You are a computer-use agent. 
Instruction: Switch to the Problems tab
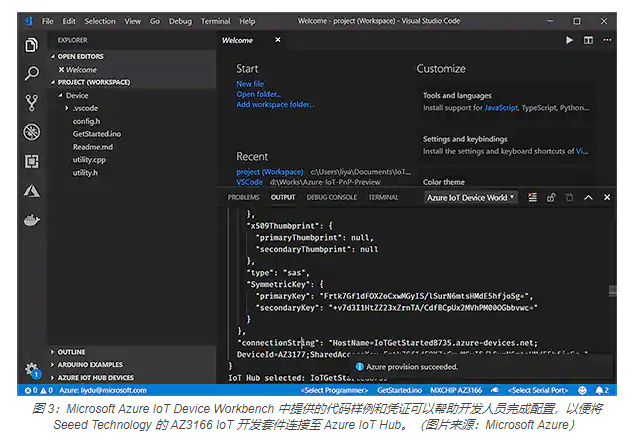pos(243,197)
